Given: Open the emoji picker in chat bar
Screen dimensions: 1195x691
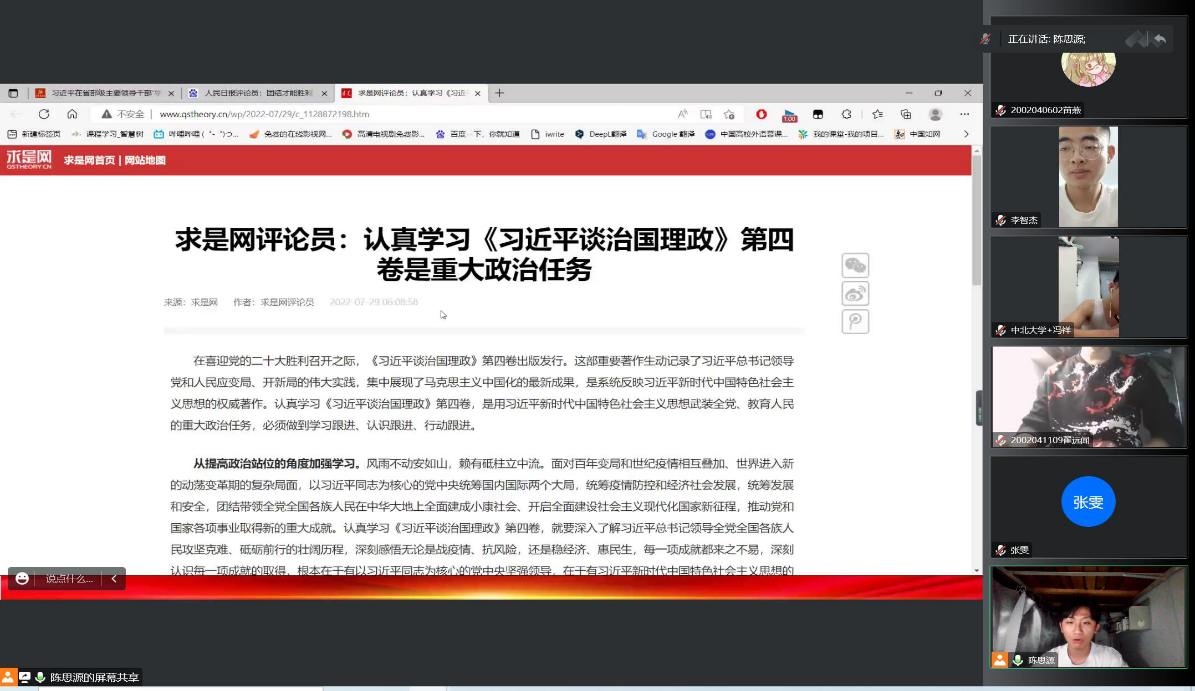Looking at the screenshot, I should (22, 578).
